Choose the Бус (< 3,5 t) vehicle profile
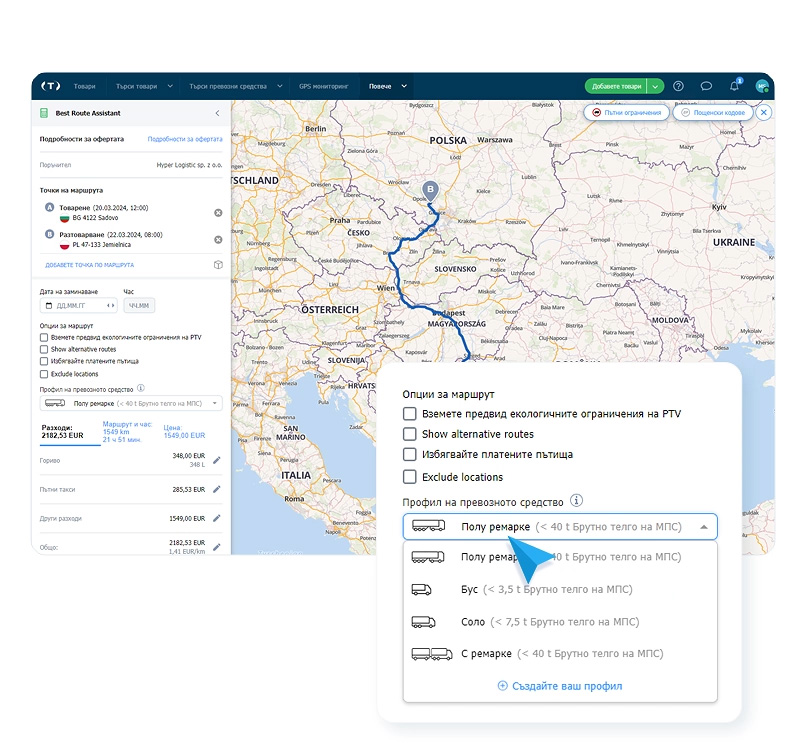Image resolution: width=800 pixels, height=750 pixels. 560,589
